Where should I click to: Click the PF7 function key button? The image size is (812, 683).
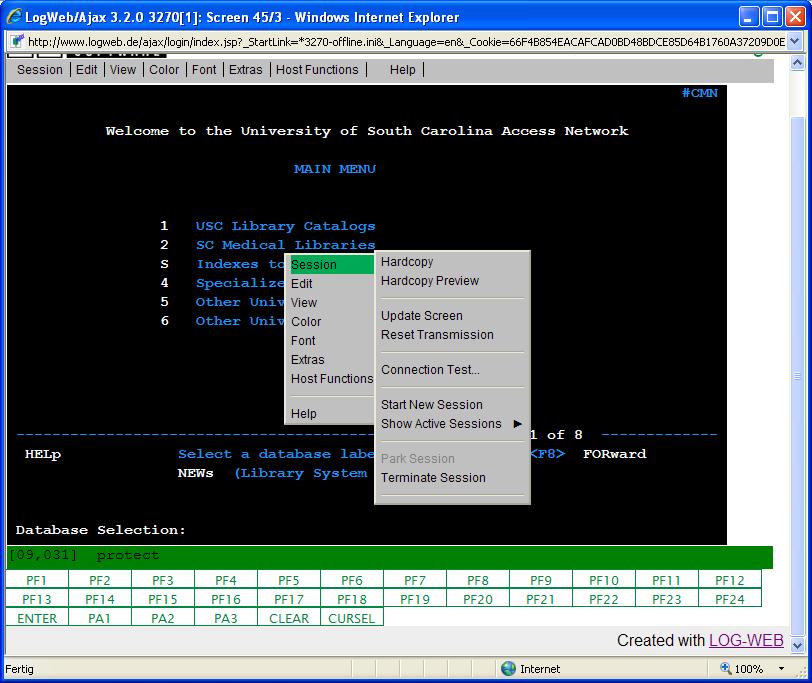pos(415,580)
